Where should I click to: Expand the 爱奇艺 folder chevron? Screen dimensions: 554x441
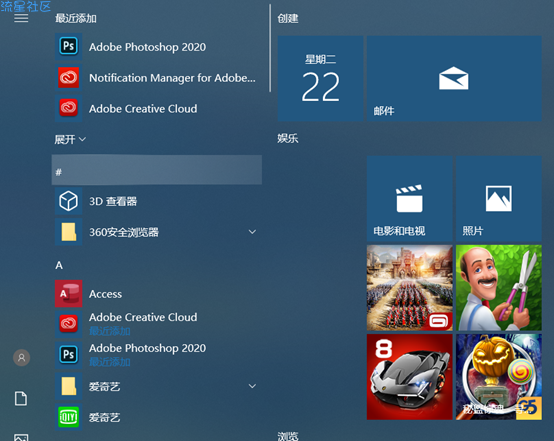252,386
